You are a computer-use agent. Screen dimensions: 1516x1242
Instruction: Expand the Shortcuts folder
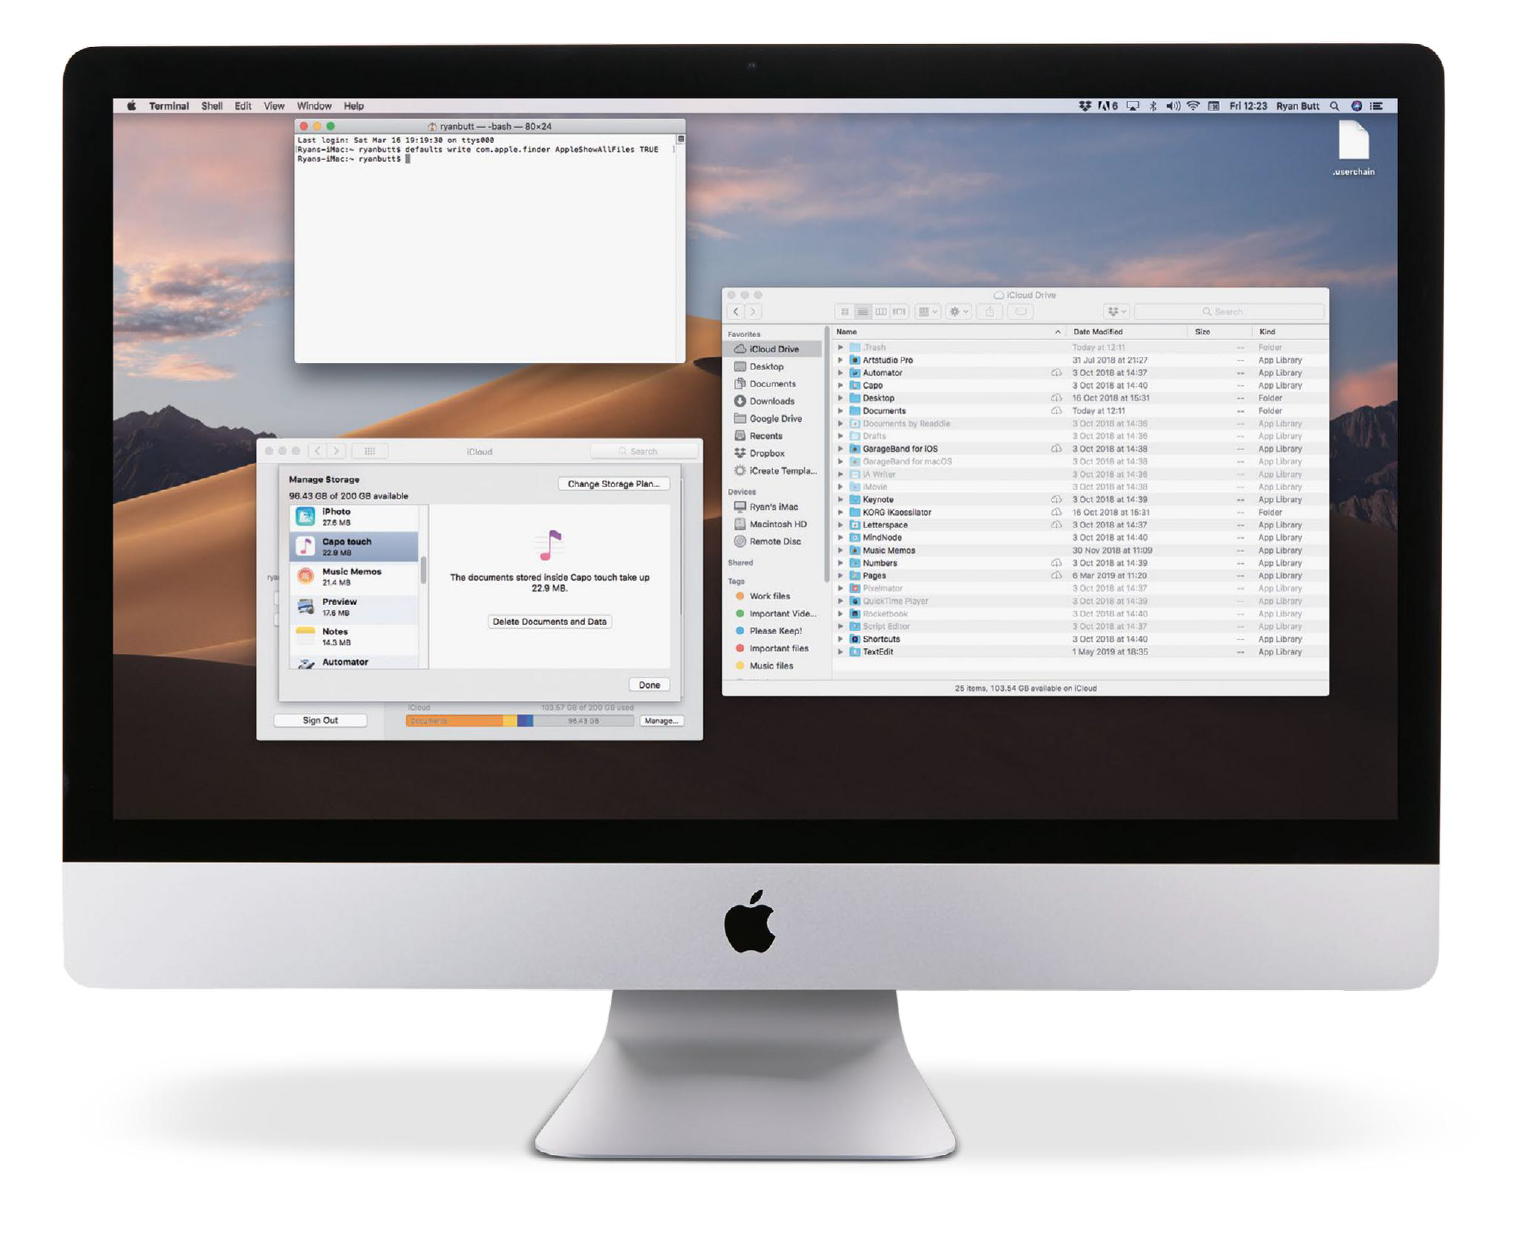tap(841, 639)
